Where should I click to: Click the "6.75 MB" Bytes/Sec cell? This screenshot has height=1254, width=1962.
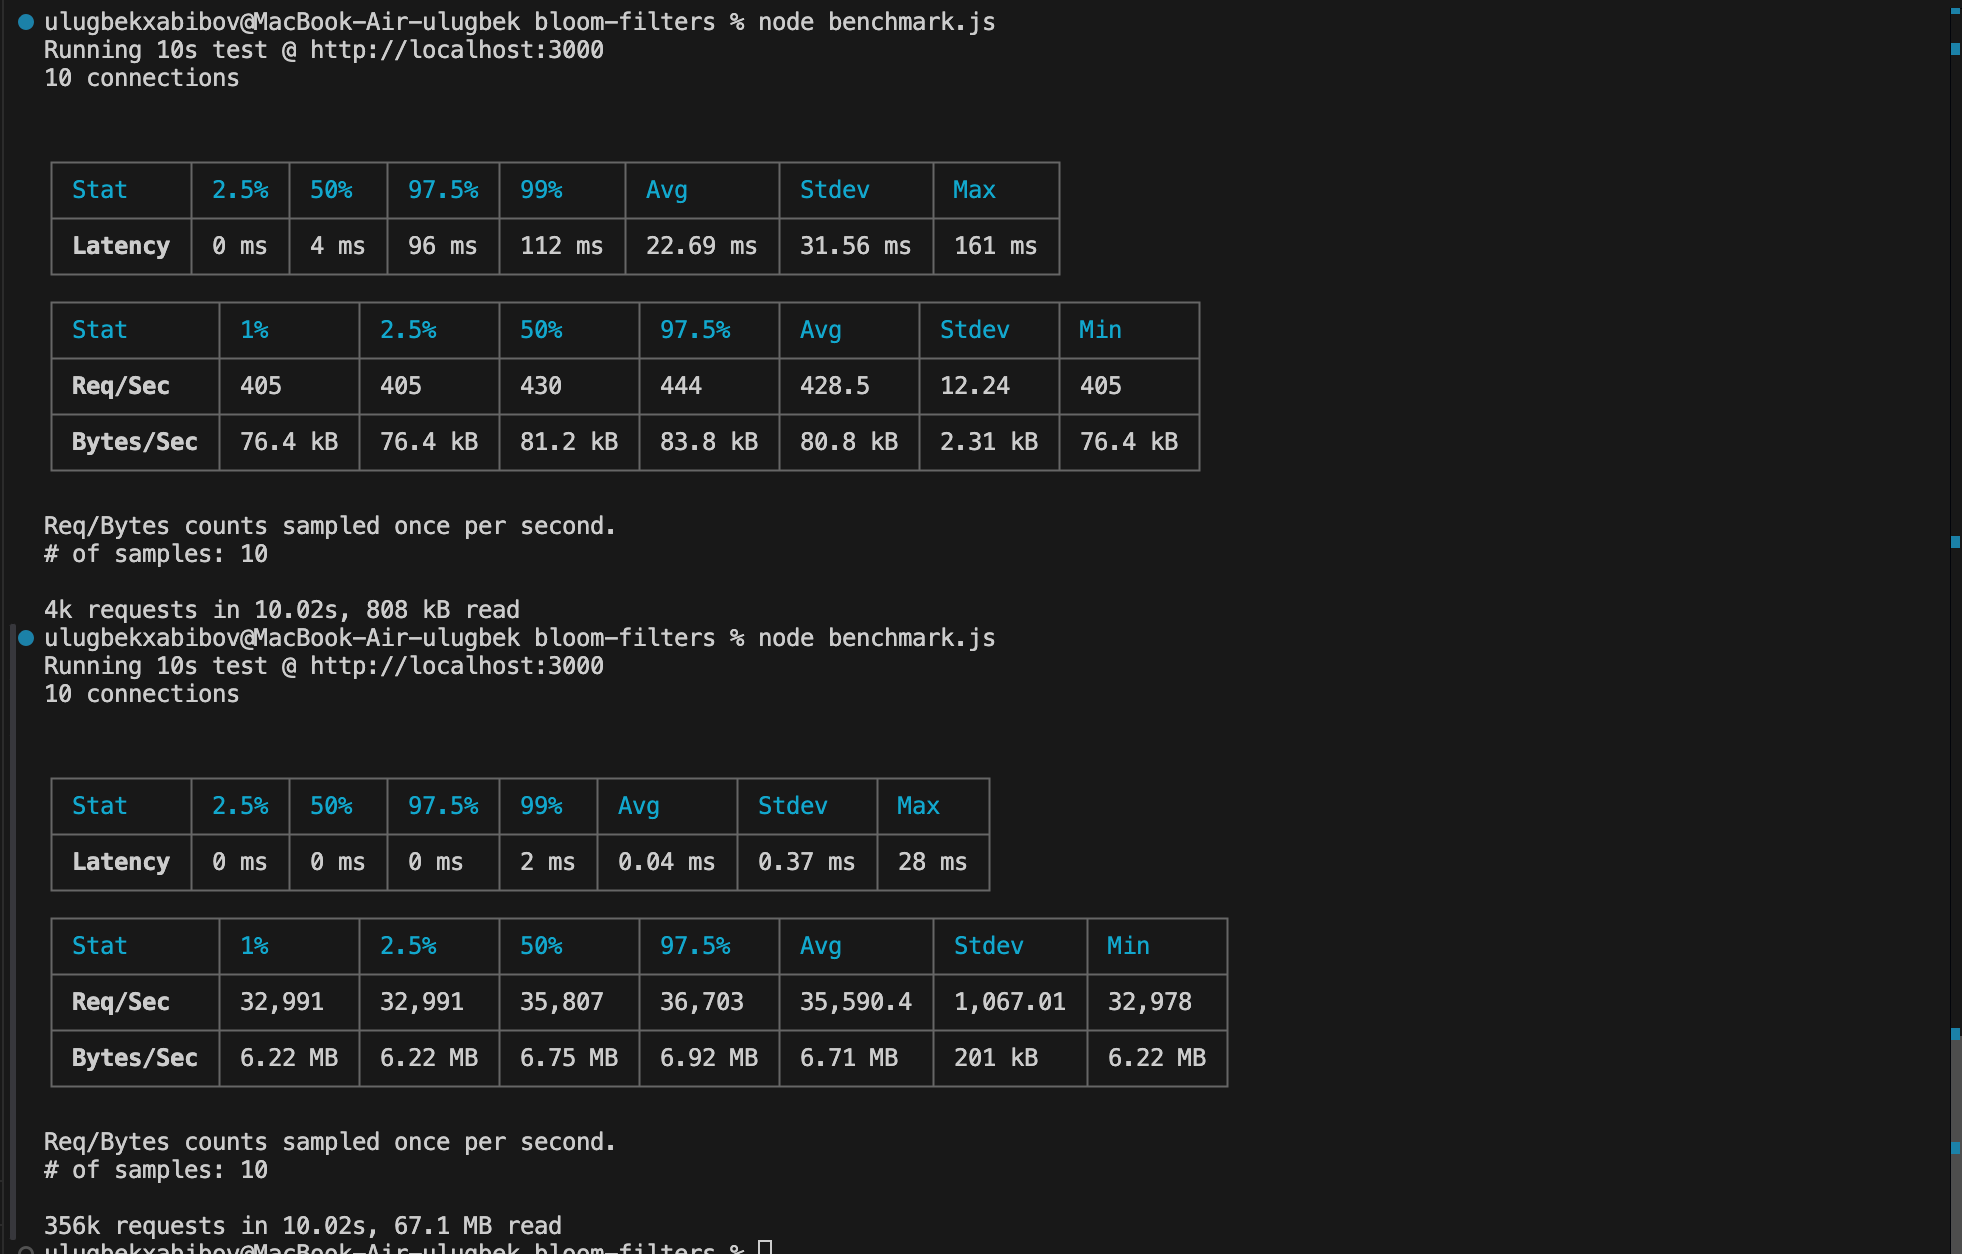coord(568,1058)
